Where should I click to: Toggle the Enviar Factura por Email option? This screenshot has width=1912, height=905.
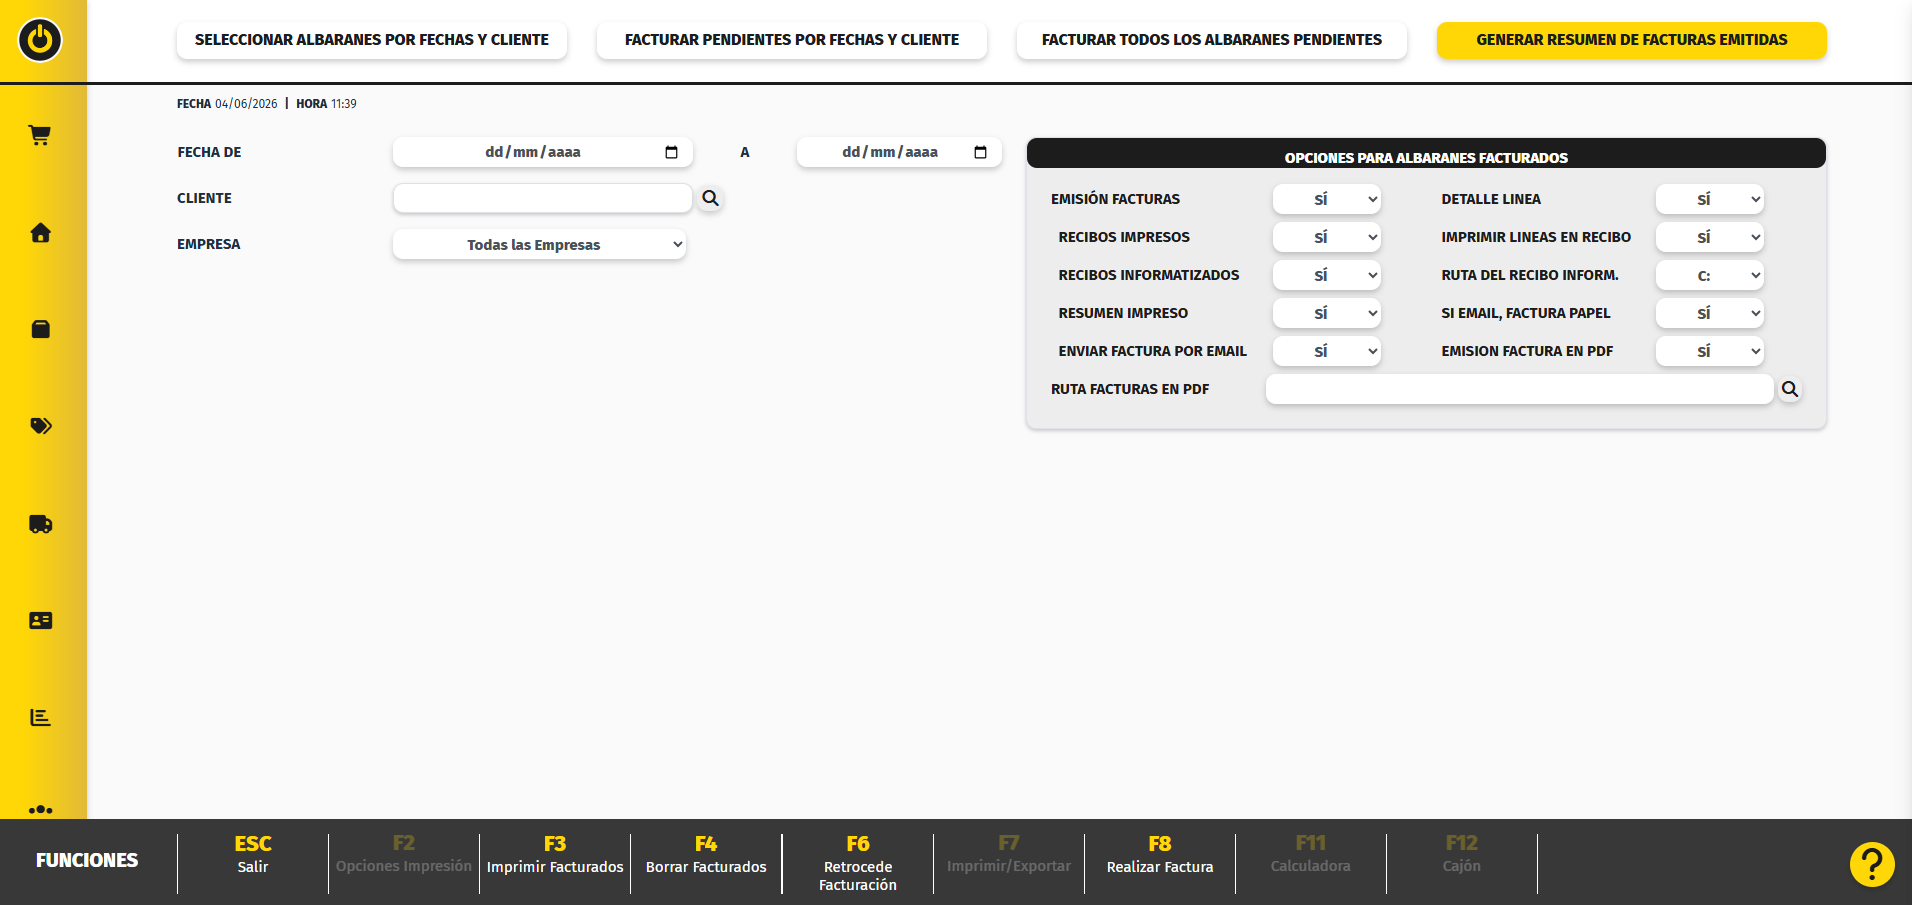coord(1327,351)
